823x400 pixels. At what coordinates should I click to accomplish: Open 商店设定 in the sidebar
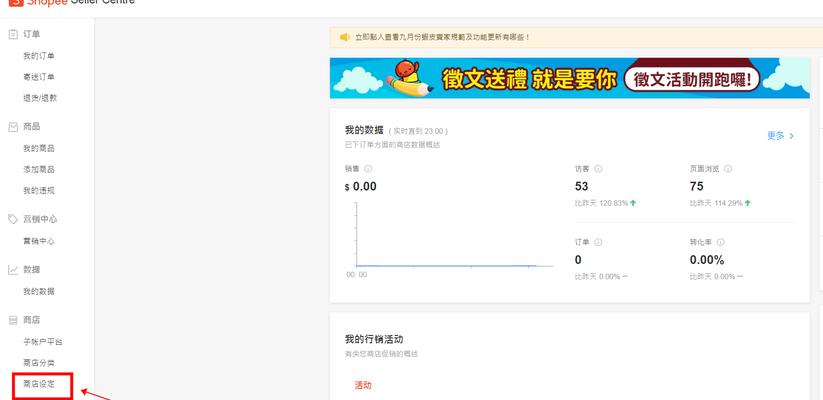click(39, 384)
